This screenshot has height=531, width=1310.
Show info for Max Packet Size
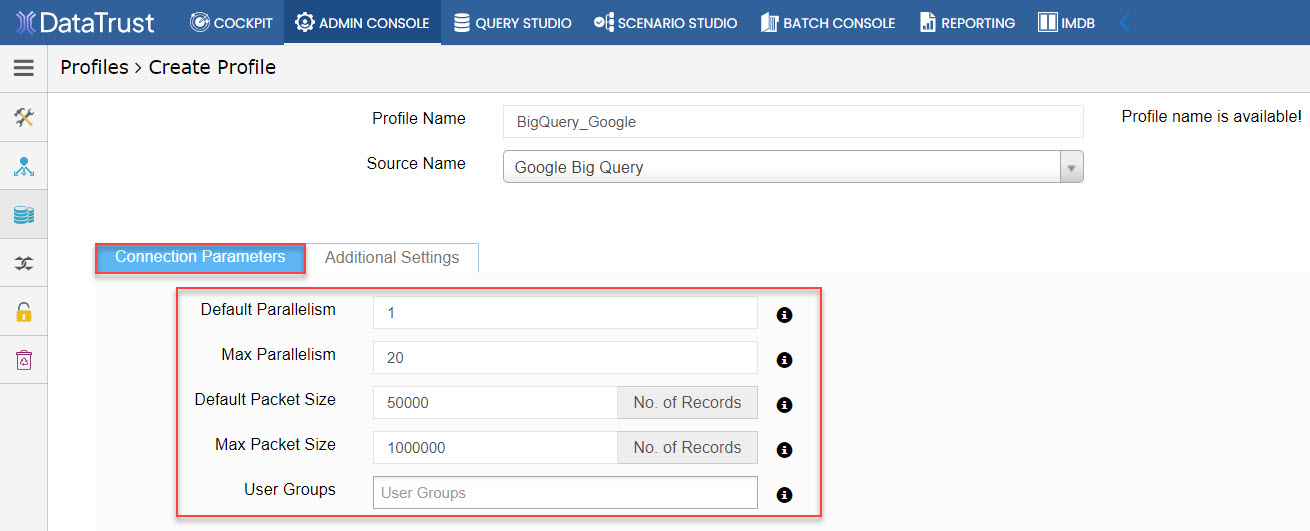click(785, 450)
